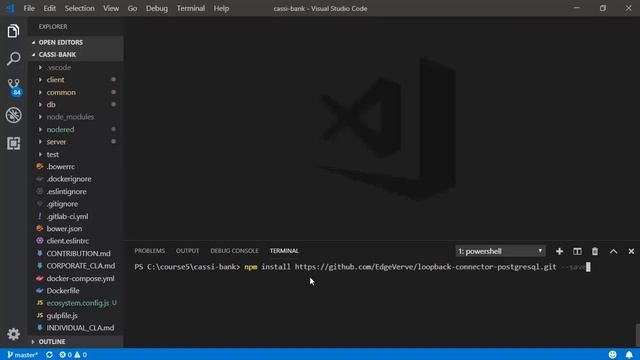Kill the terminal with trash icon

point(595,251)
